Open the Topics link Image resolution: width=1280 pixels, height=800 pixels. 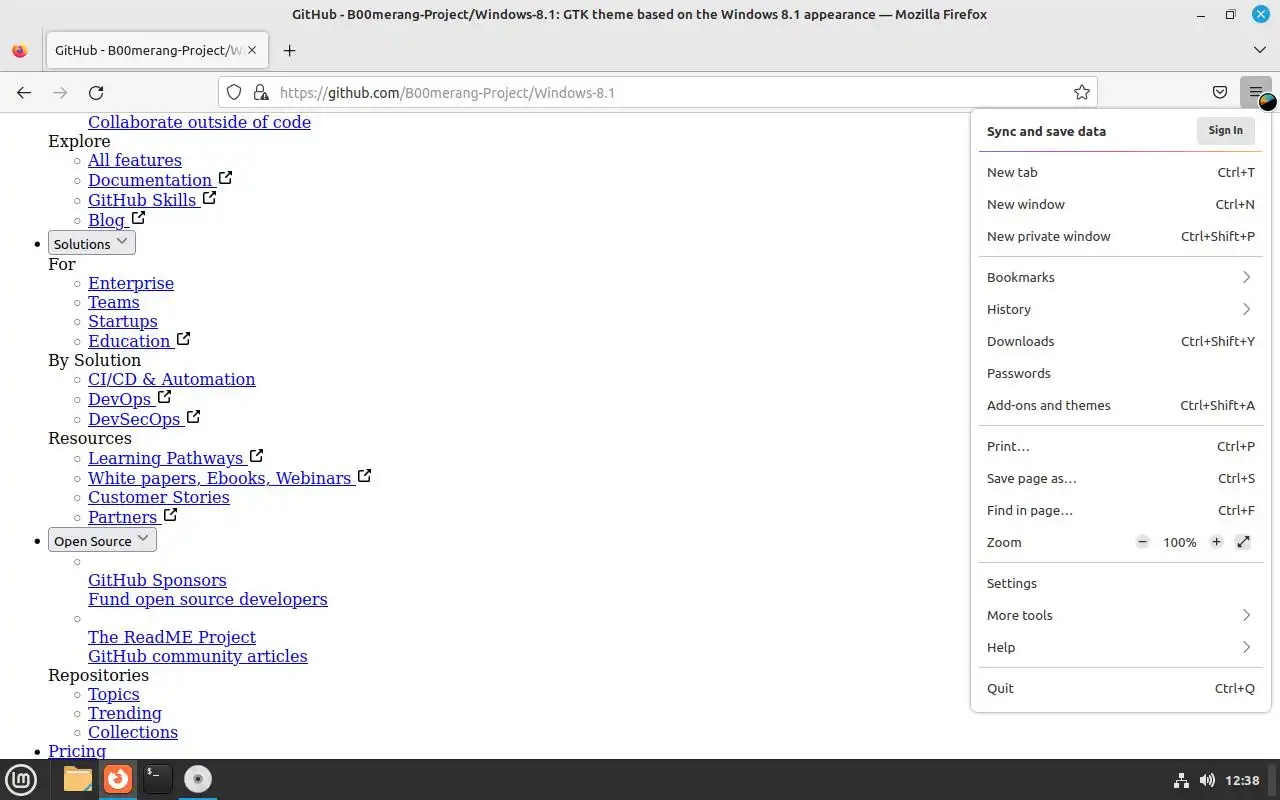coord(114,694)
